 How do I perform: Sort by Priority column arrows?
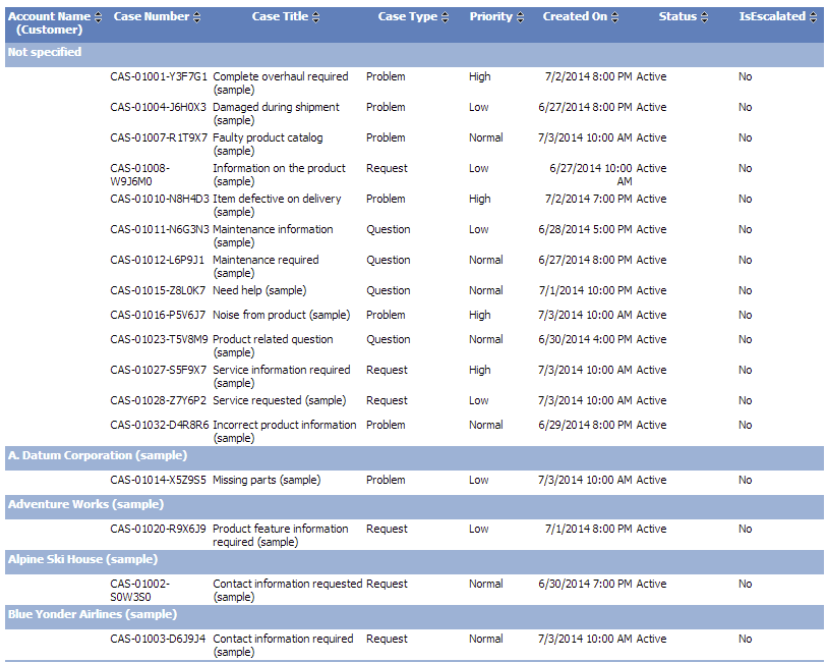(x=520, y=17)
